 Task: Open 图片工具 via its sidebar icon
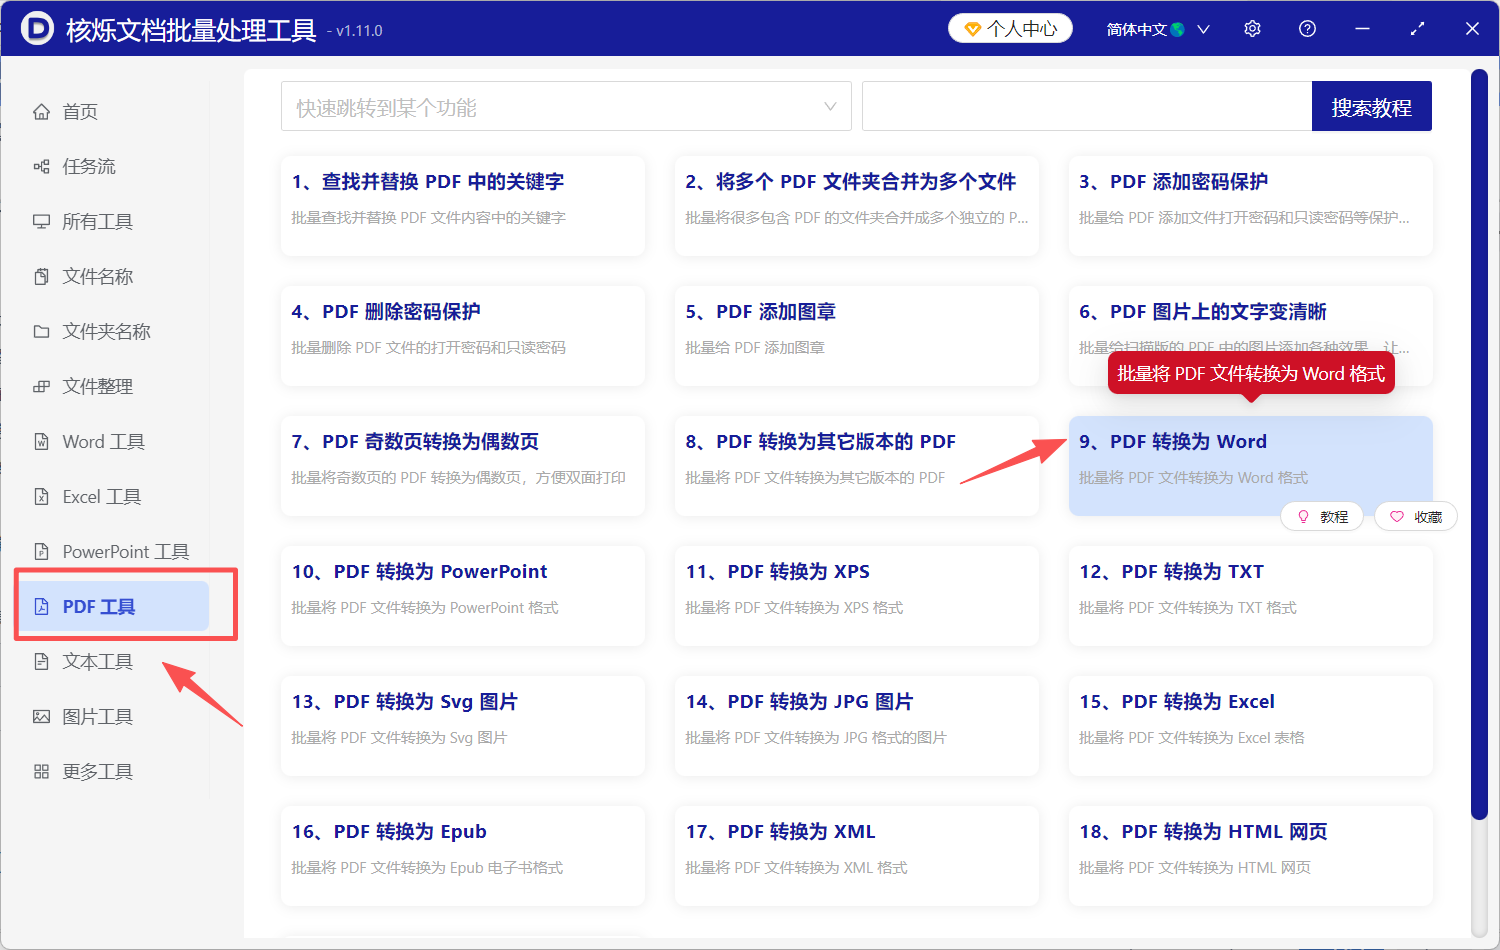41,716
